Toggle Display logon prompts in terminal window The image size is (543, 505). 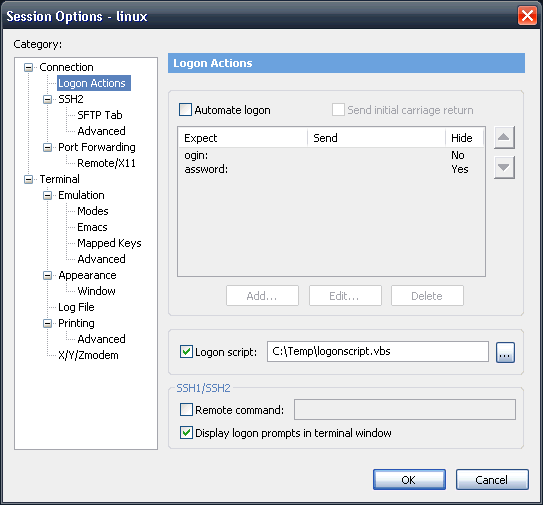186,433
